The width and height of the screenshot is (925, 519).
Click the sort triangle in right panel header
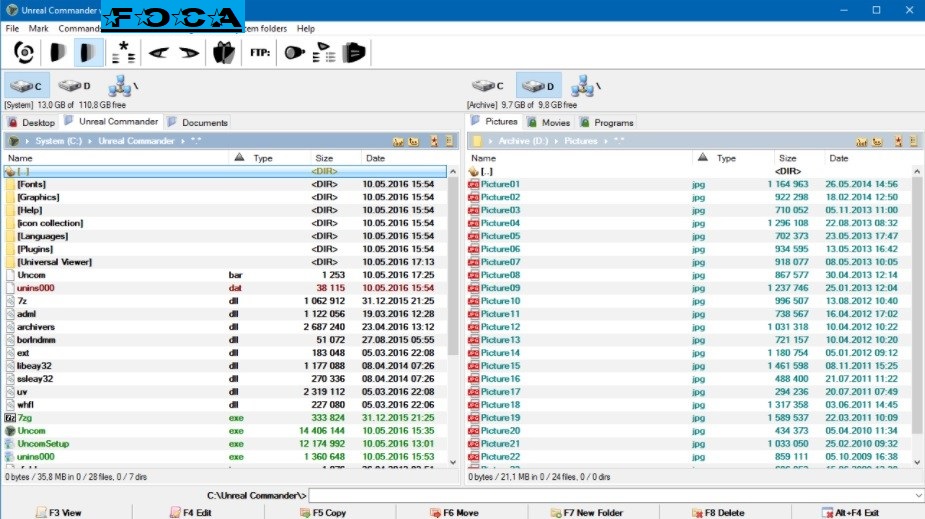(703, 157)
